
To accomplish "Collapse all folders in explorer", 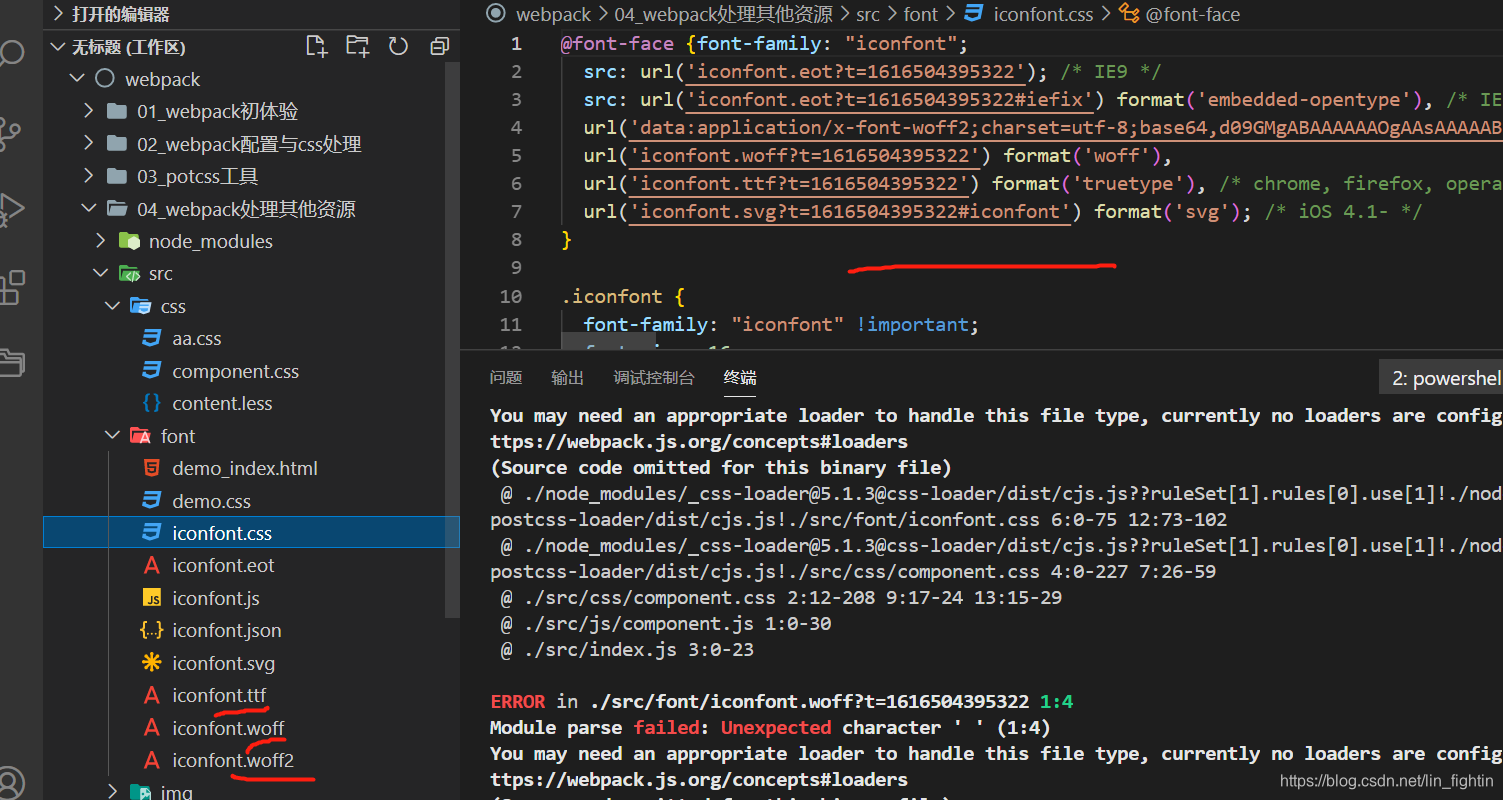I will tap(439, 46).
